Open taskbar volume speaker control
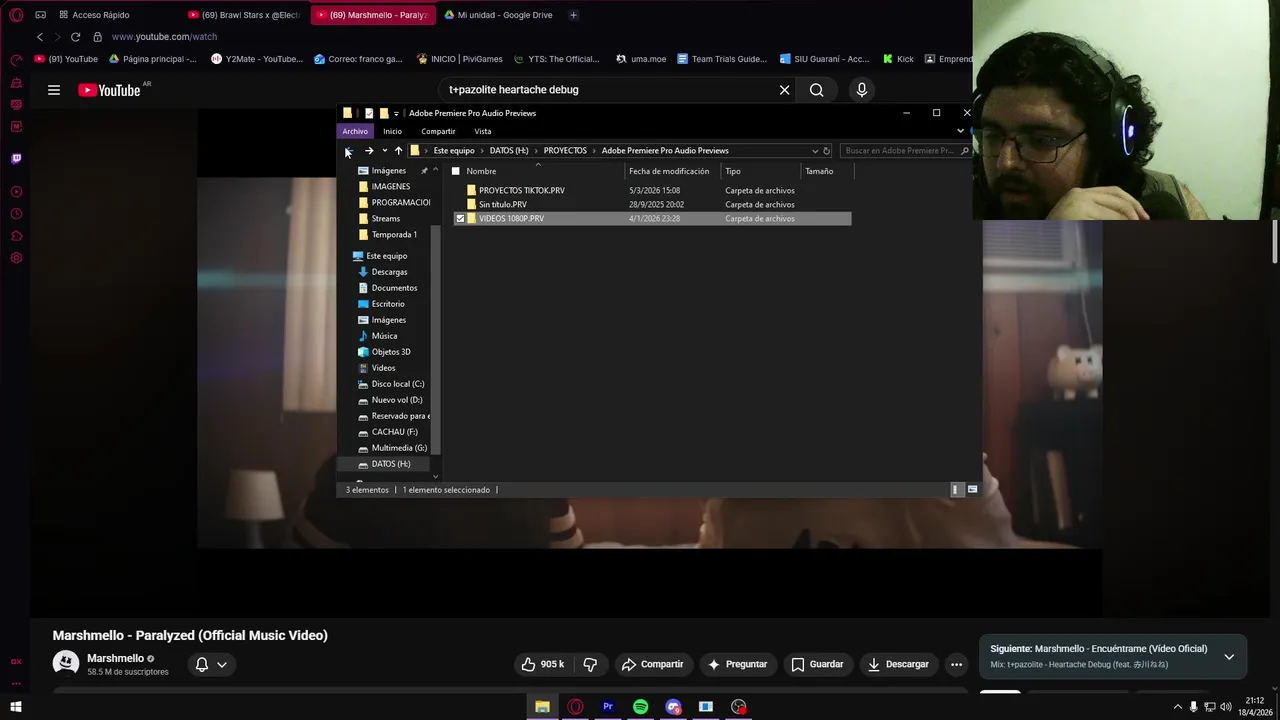1280x720 pixels. point(1226,707)
